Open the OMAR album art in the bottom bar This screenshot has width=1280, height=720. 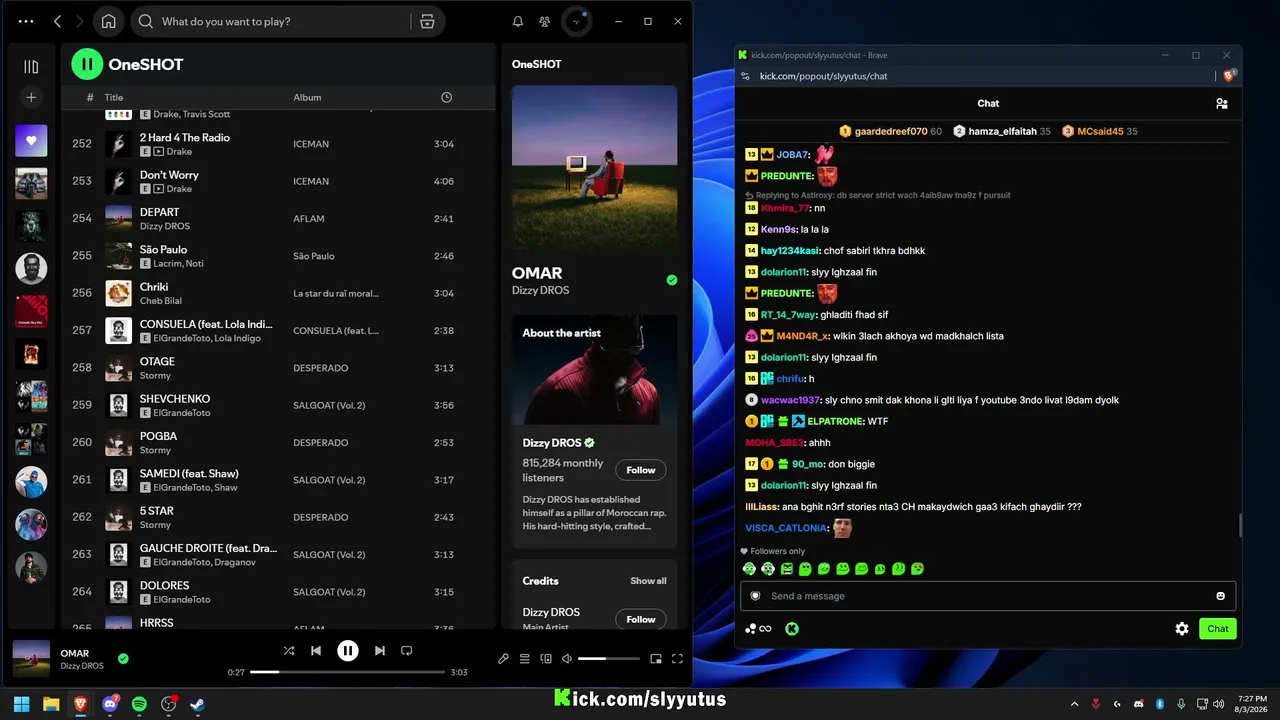click(31, 659)
